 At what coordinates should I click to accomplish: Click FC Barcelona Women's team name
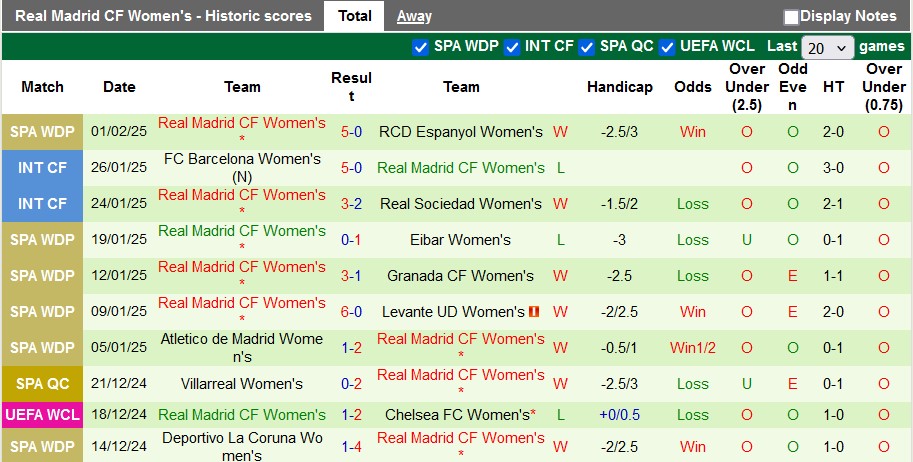tap(242, 159)
